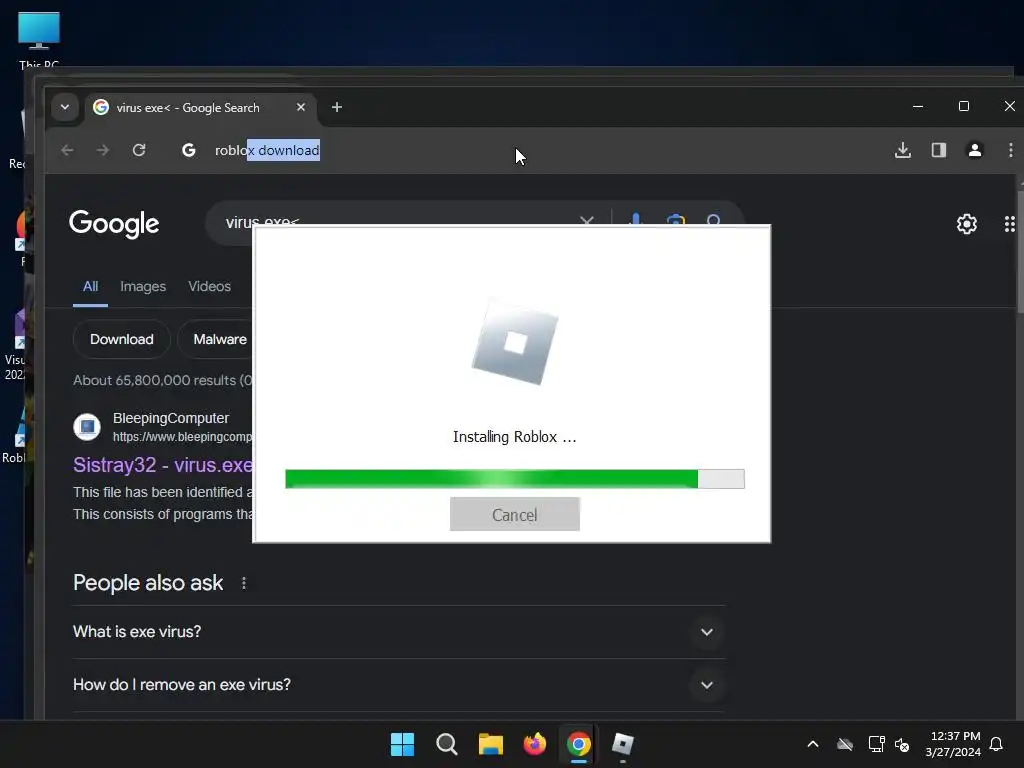Viewport: 1024px width, 768px height.
Task: Go forward with the forward arrow
Action: click(x=103, y=150)
